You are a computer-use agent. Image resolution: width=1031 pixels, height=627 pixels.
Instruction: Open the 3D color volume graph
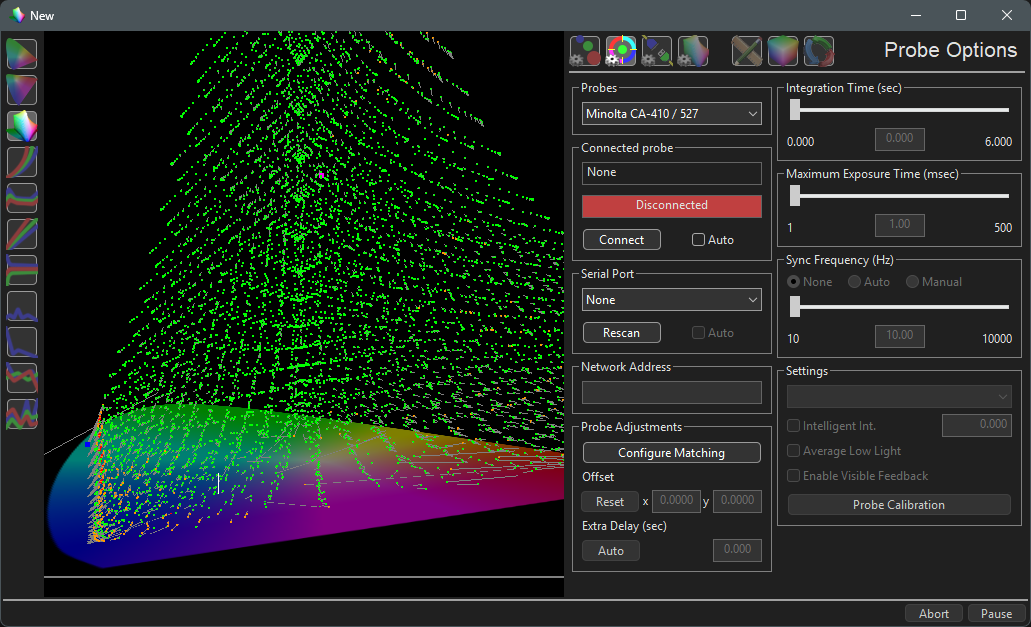click(22, 126)
